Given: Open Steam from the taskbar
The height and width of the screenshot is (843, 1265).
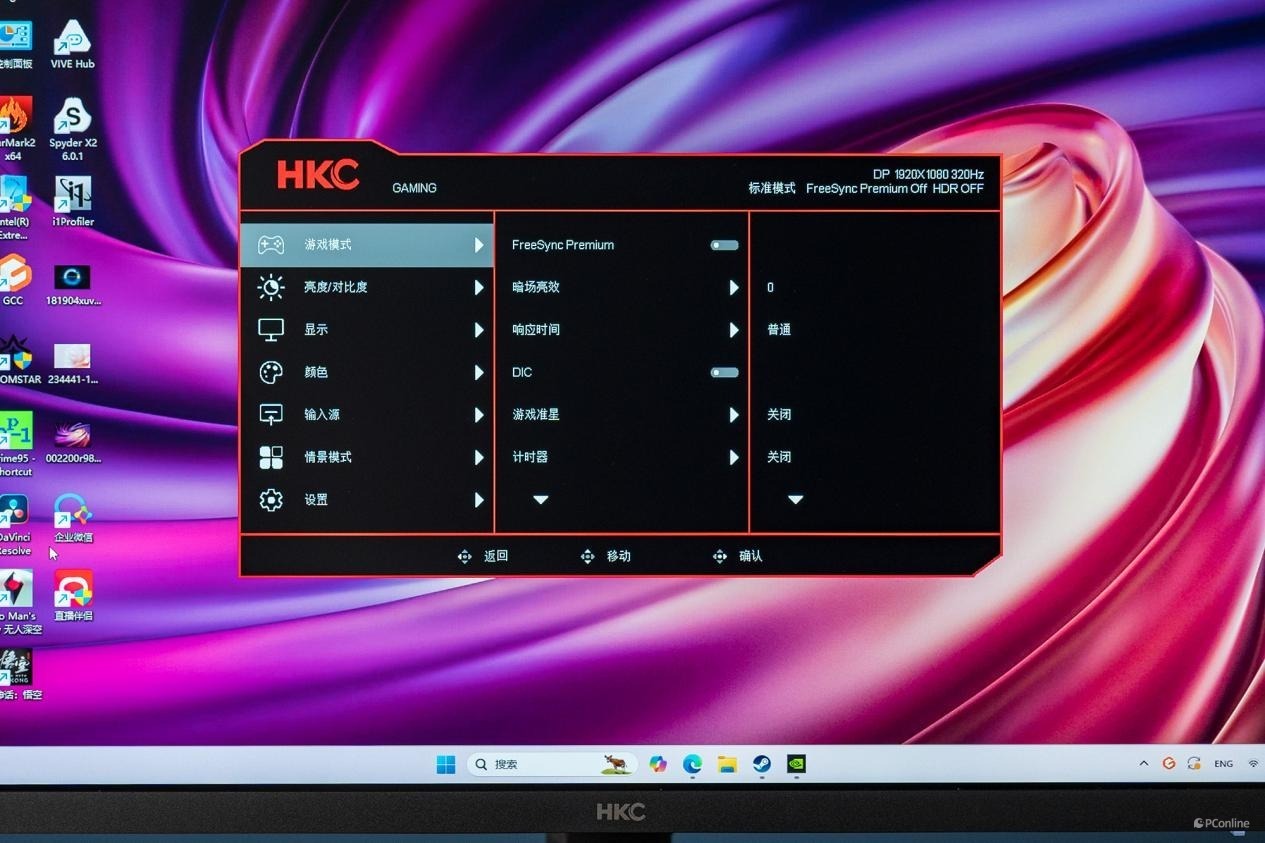Looking at the screenshot, I should (761, 764).
